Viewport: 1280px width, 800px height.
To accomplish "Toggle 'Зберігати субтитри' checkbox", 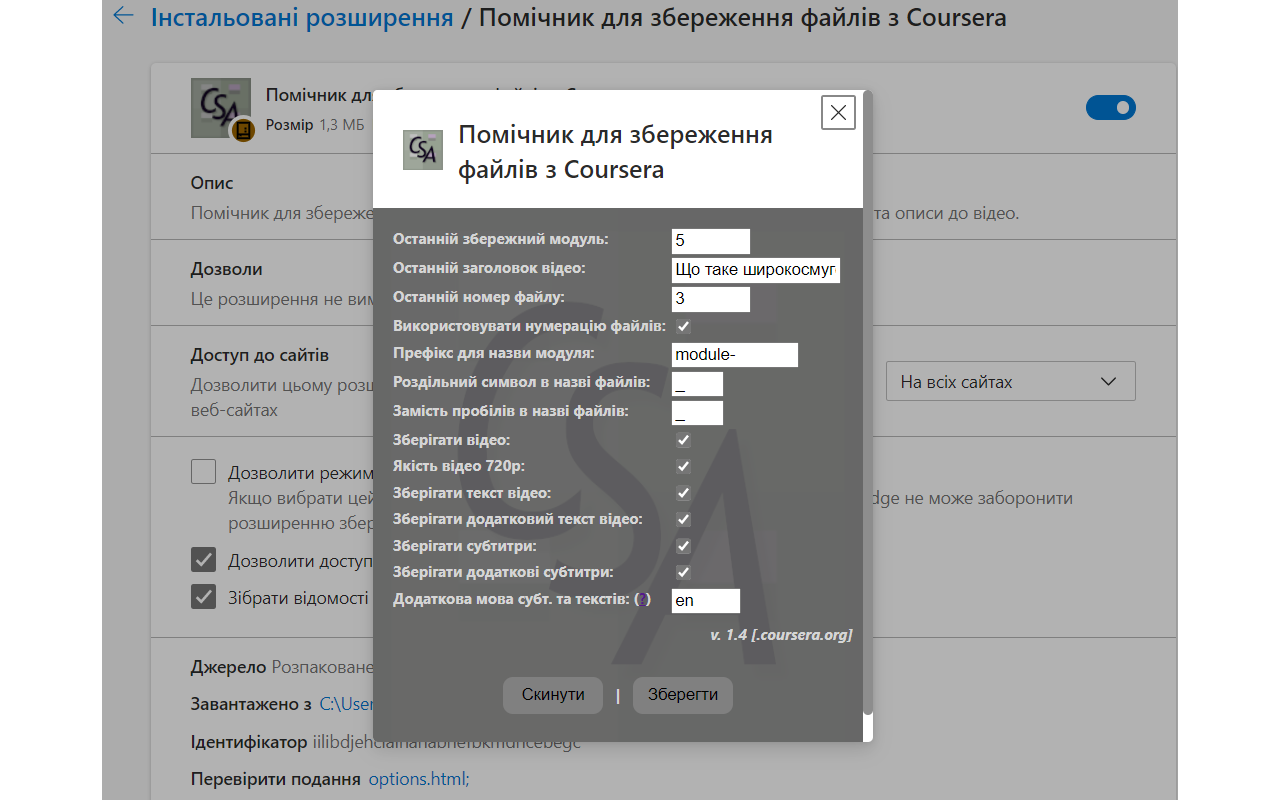I will [683, 546].
